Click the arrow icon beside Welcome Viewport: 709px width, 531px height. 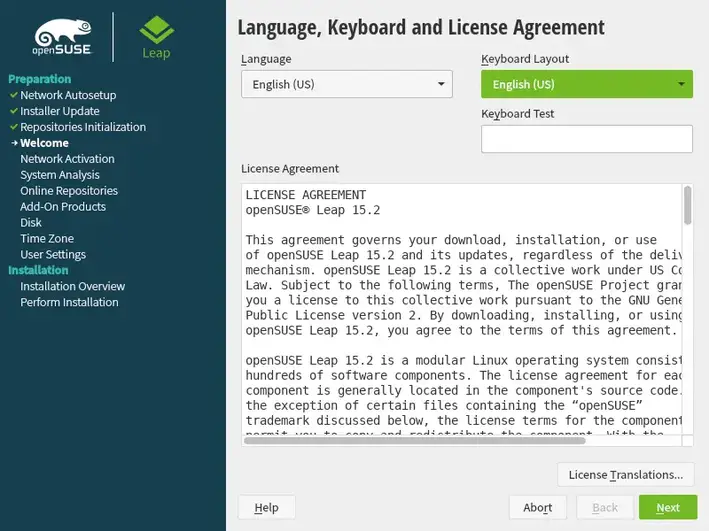pyautogui.click(x=14, y=142)
